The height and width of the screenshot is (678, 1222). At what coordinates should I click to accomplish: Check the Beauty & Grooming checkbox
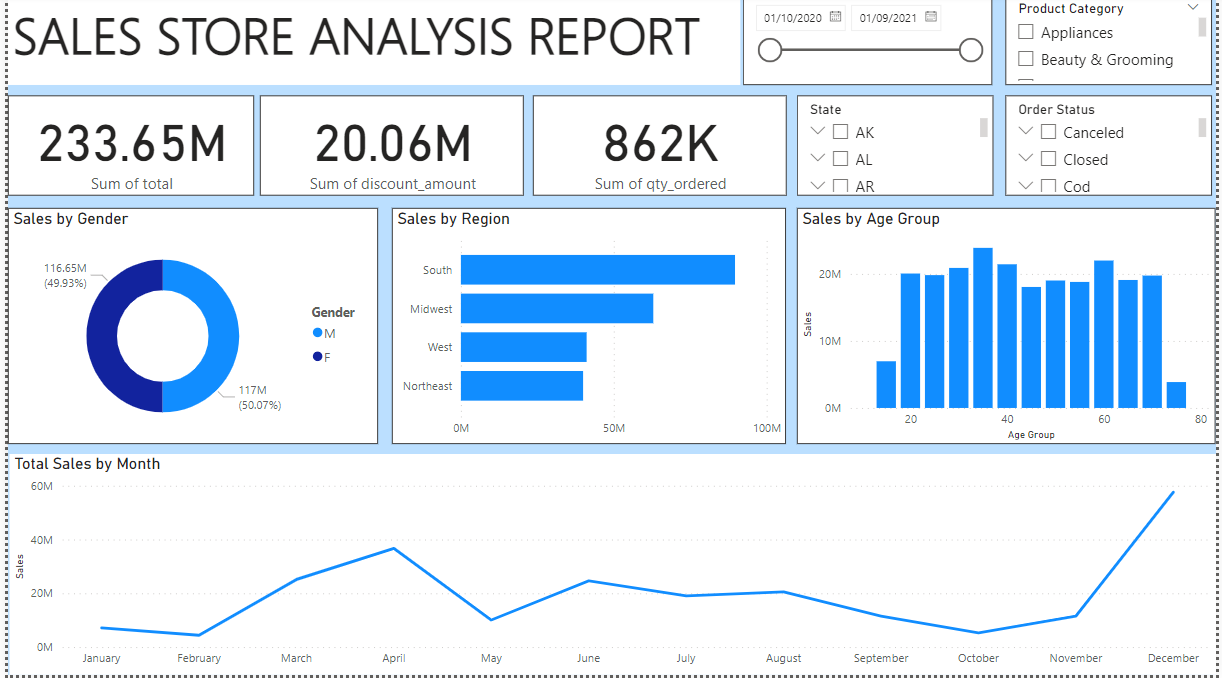(x=1025, y=59)
